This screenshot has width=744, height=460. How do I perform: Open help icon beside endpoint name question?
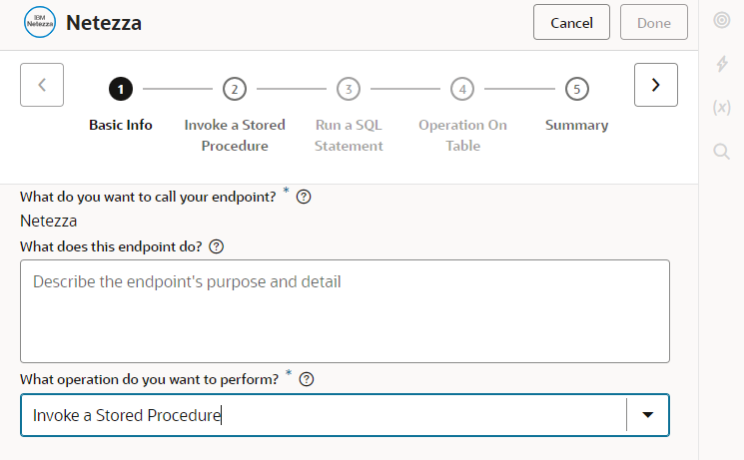click(x=304, y=197)
